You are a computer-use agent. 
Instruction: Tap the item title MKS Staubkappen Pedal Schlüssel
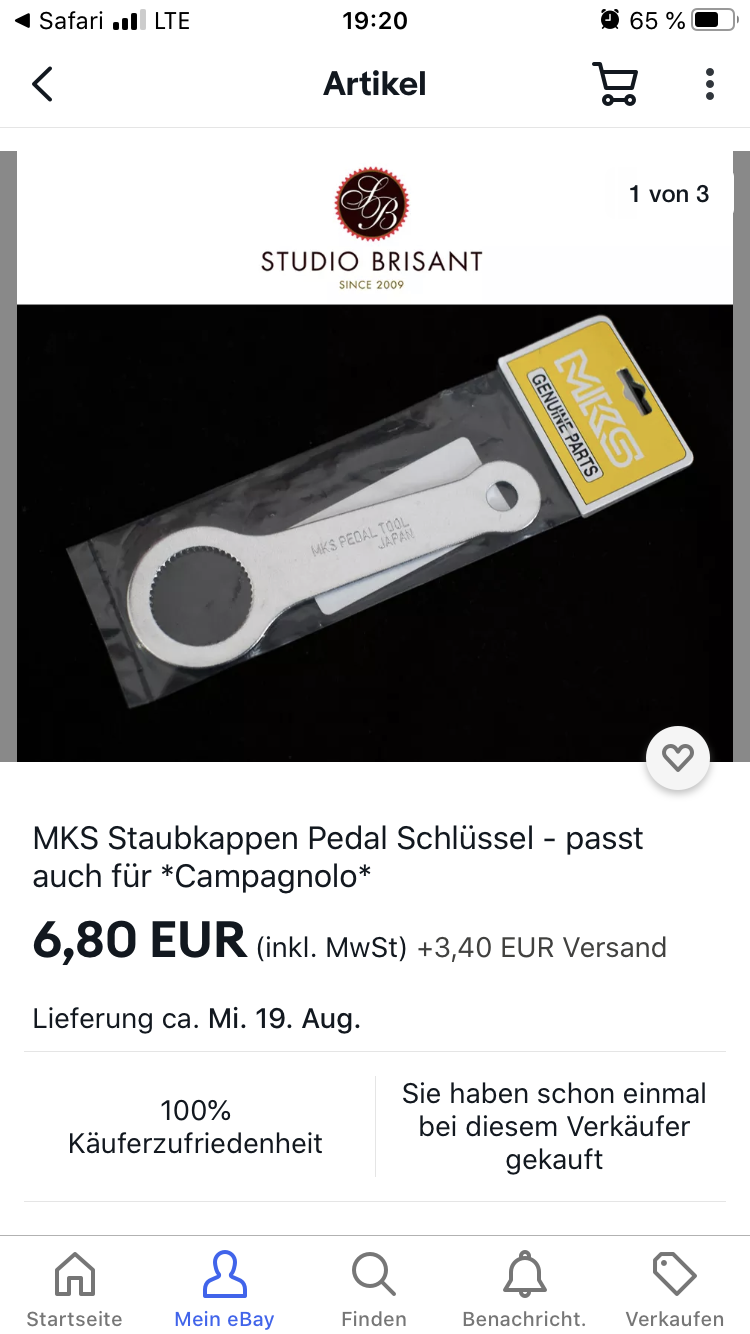coord(338,857)
